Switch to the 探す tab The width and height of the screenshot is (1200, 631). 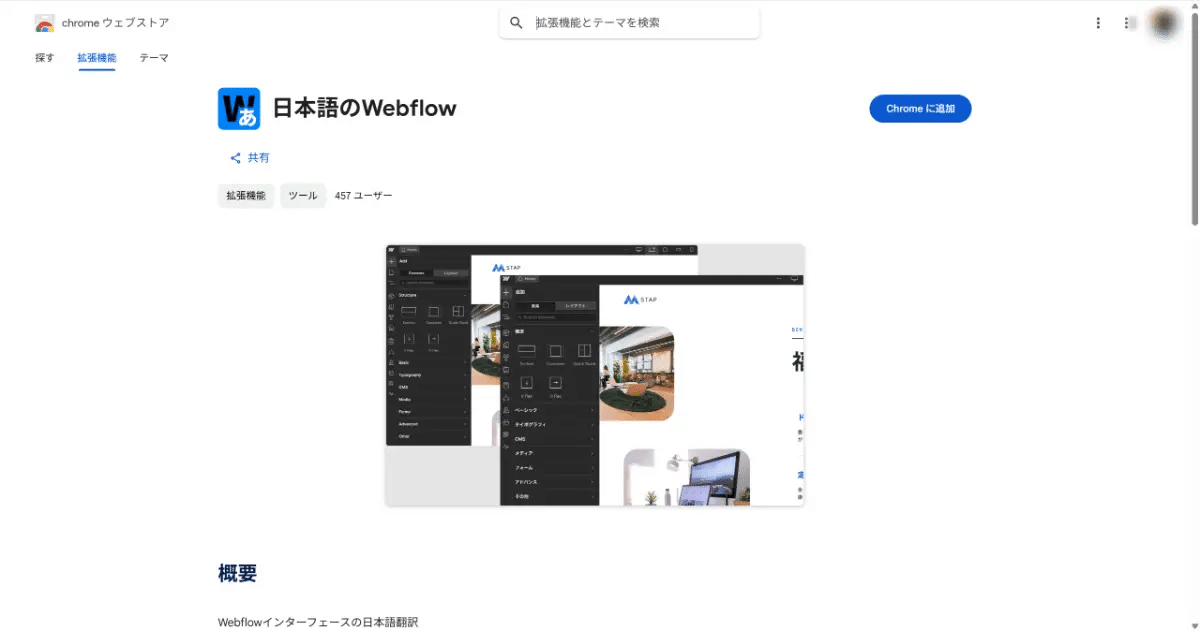click(44, 58)
